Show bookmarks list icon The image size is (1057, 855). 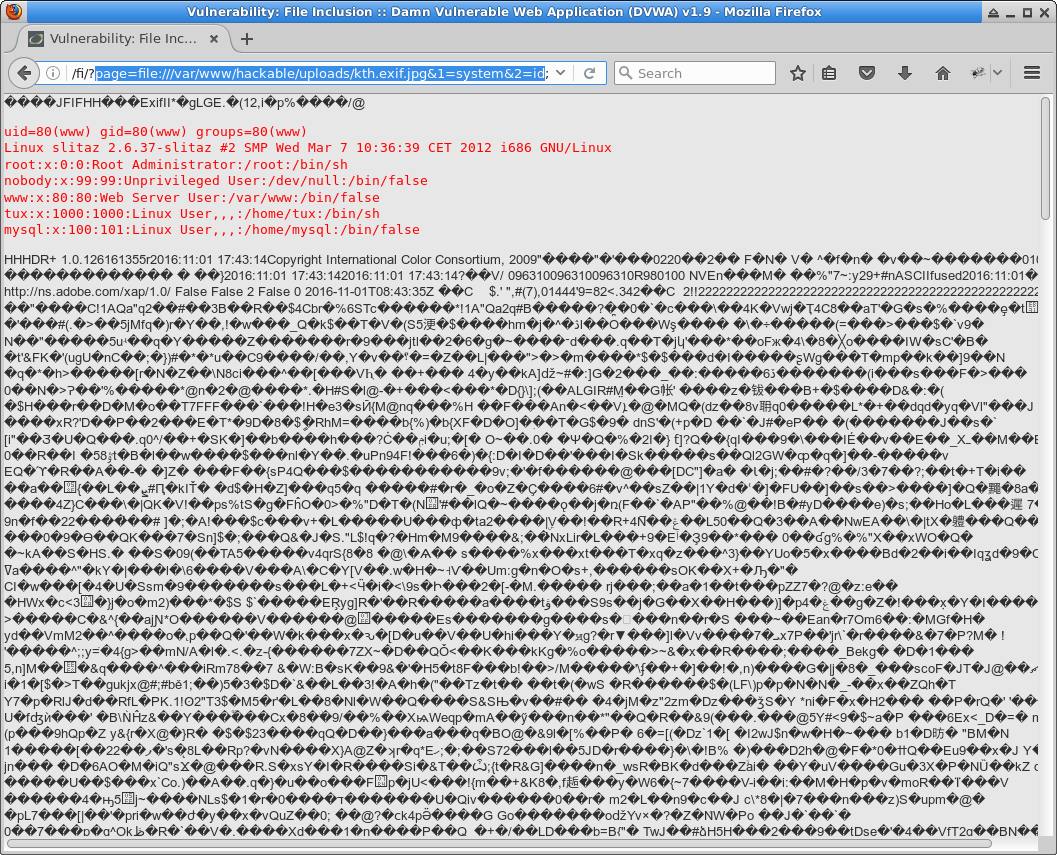pos(829,73)
